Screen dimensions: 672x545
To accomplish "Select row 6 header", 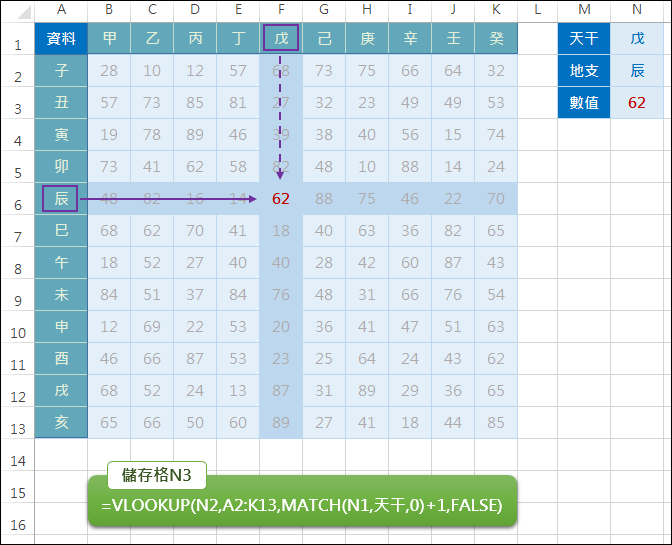I will pyautogui.click(x=18, y=199).
